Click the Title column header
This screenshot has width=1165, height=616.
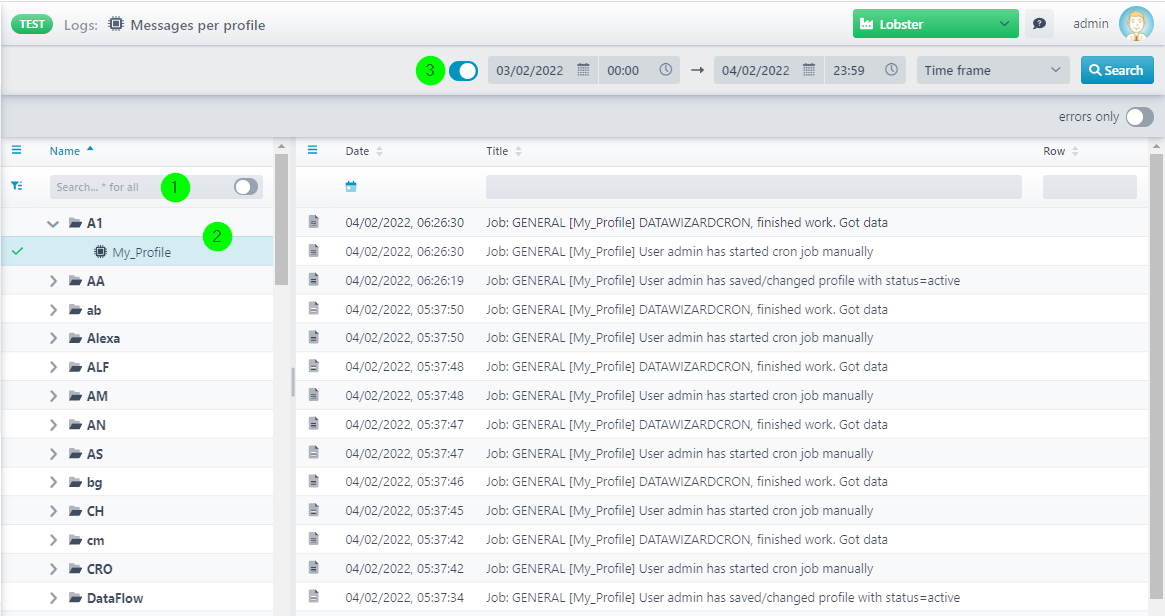[497, 151]
